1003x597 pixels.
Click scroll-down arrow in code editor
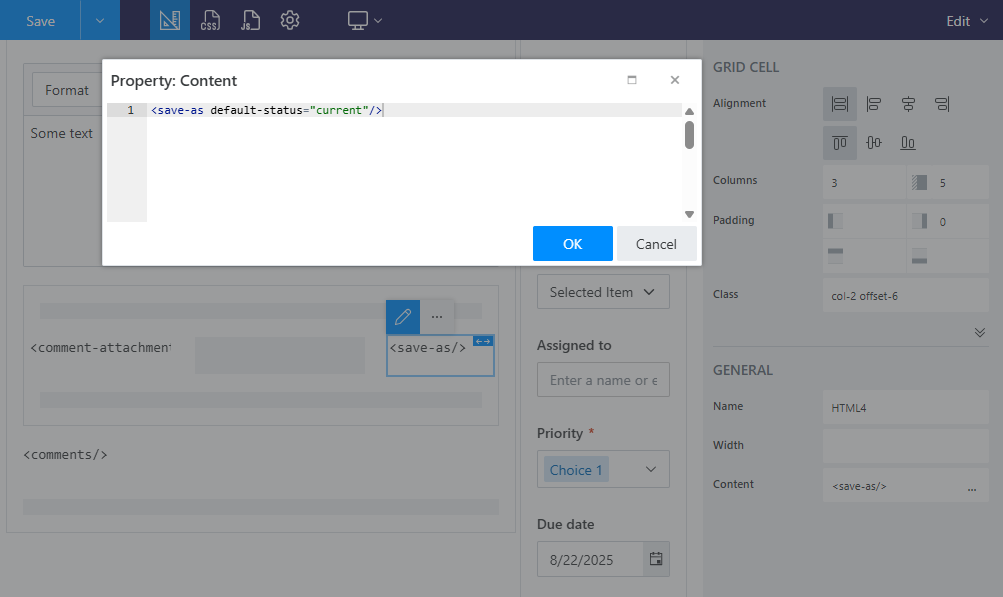[x=689, y=214]
